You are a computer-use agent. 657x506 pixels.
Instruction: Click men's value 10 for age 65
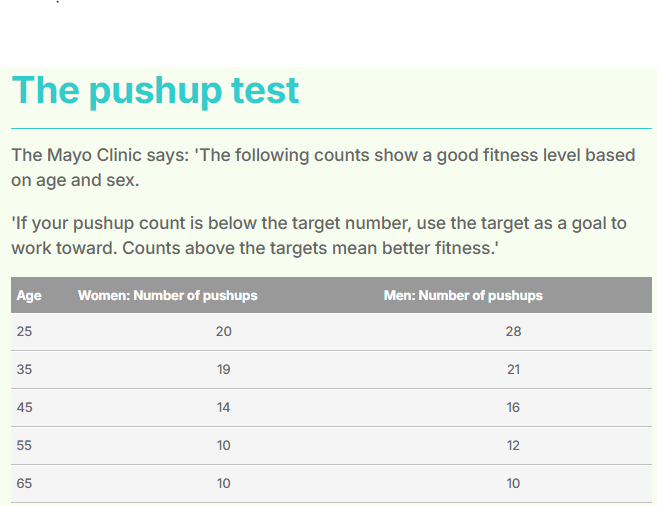coord(513,483)
